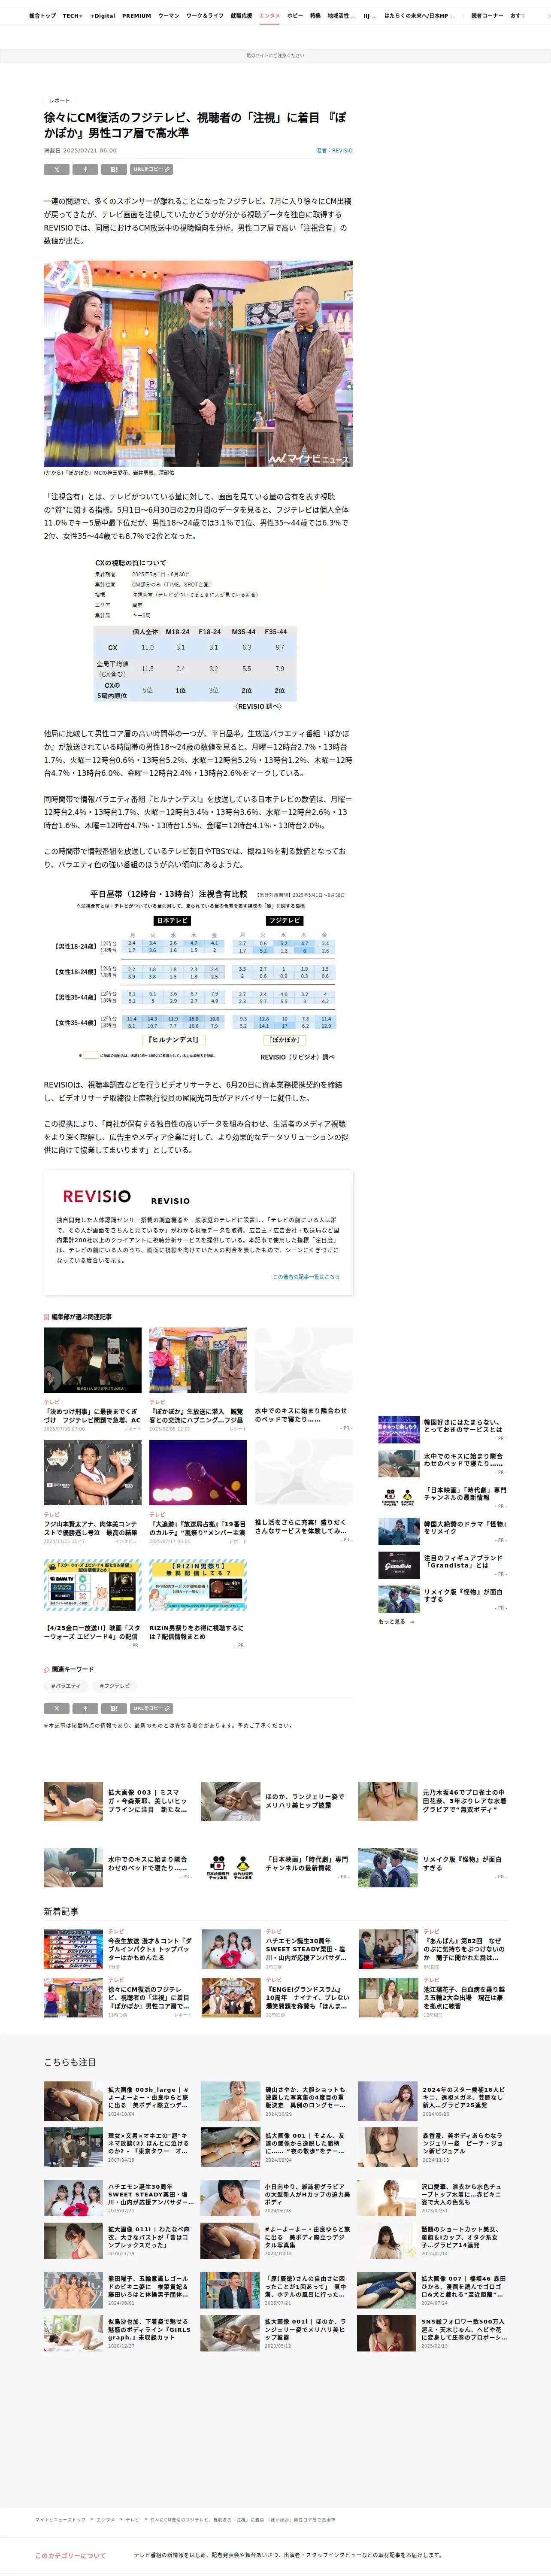The height and width of the screenshot is (2576, 551).
Task: Open 今夜生放送 ダブルインパクト new article
Action: tap(118, 1949)
